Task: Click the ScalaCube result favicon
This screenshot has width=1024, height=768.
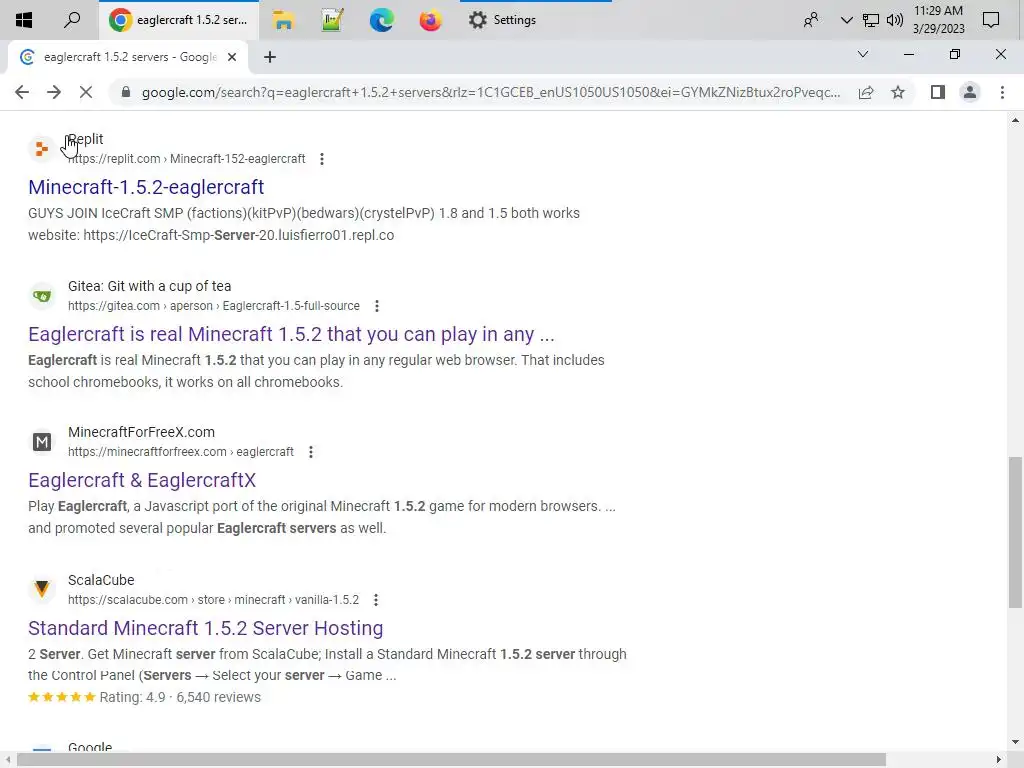Action: (41, 589)
